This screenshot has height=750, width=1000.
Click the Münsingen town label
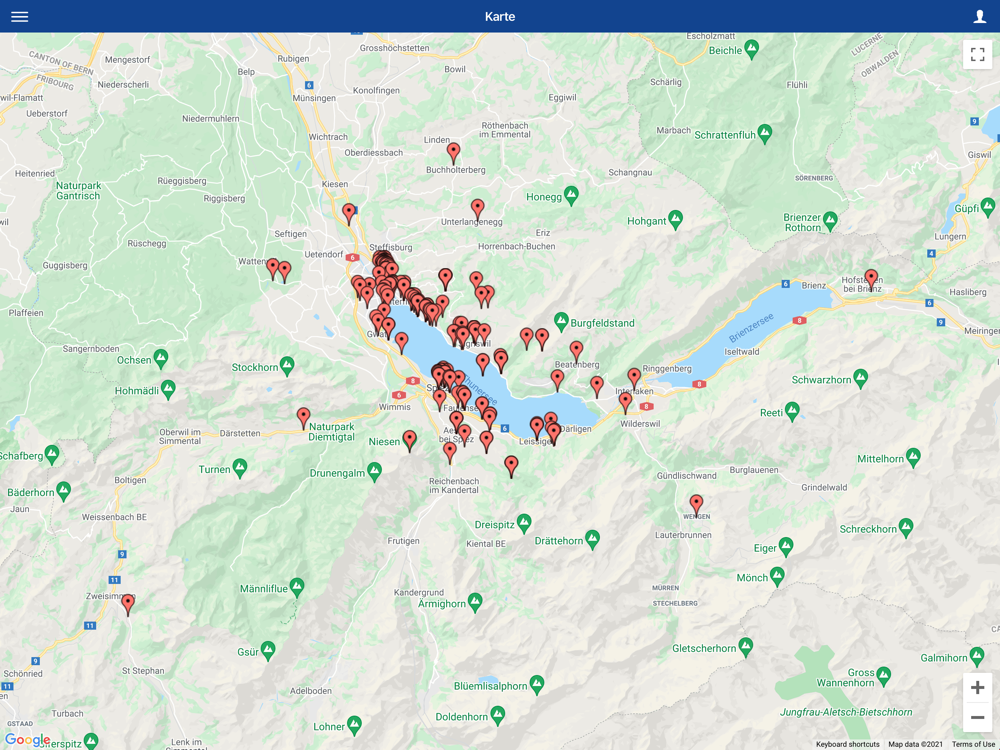tap(314, 98)
